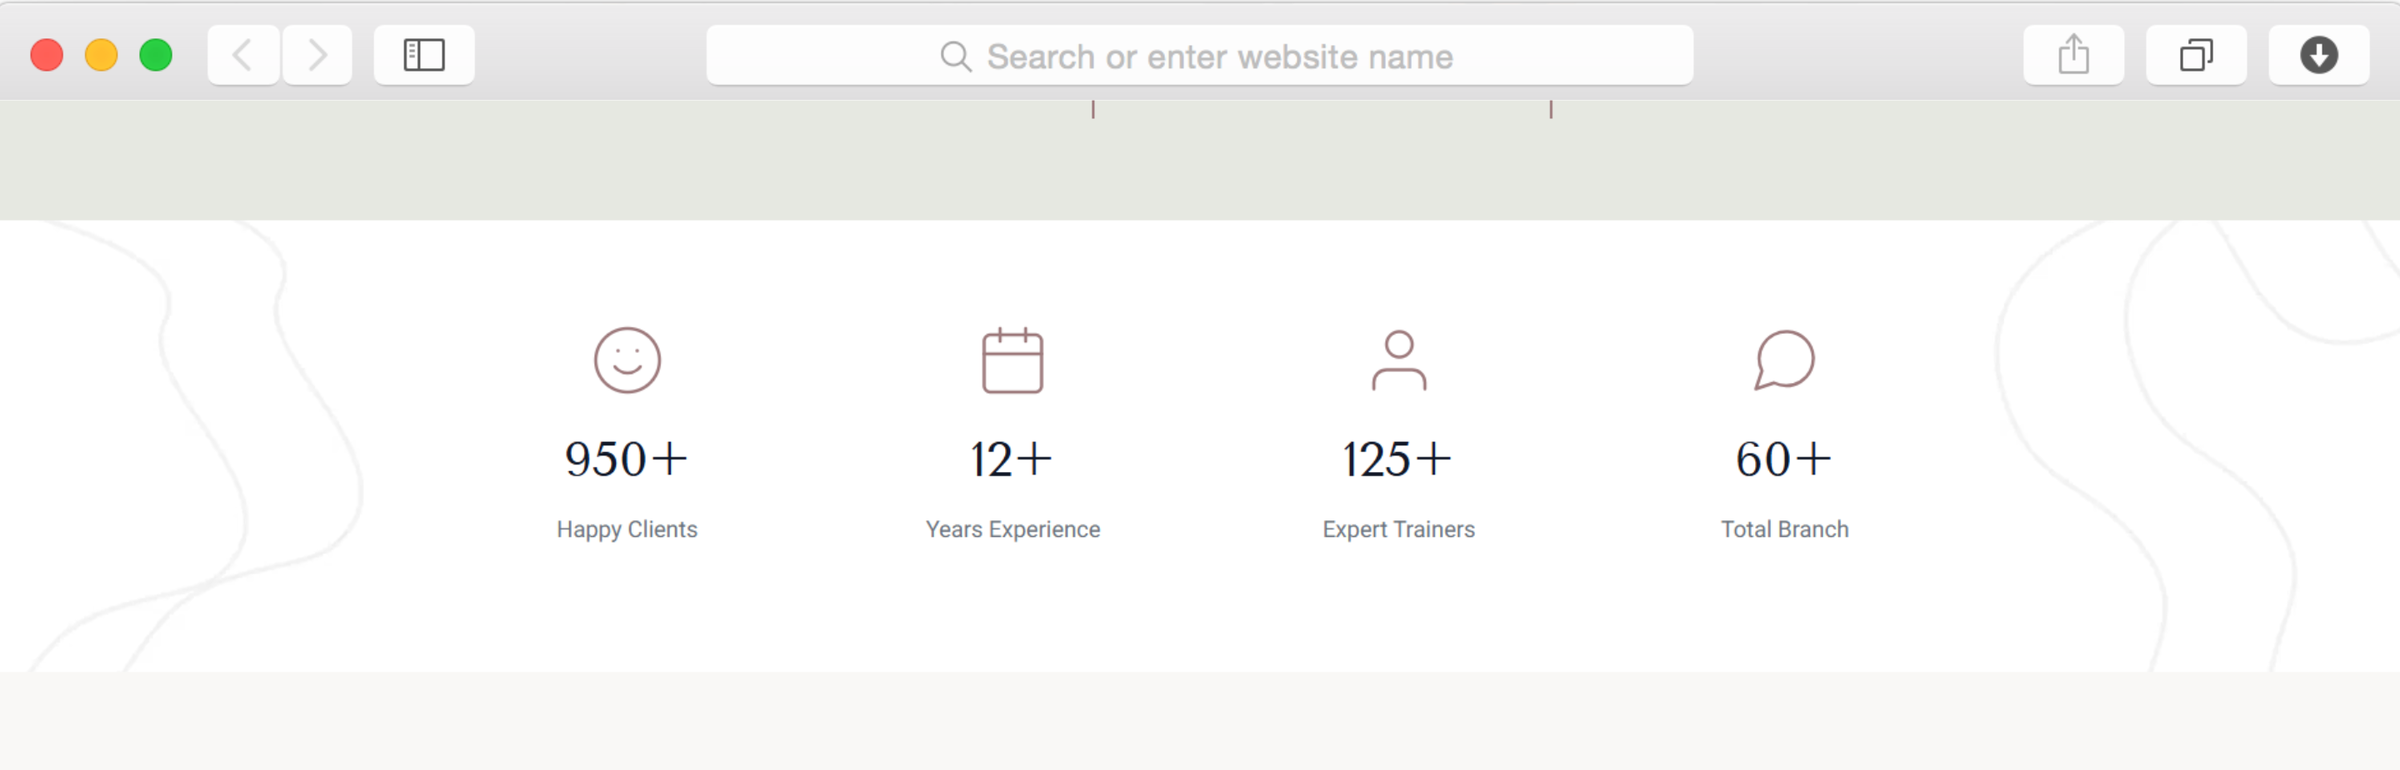Click the 950+ counter number
Image resolution: width=2400 pixels, height=770 pixels.
[627, 460]
